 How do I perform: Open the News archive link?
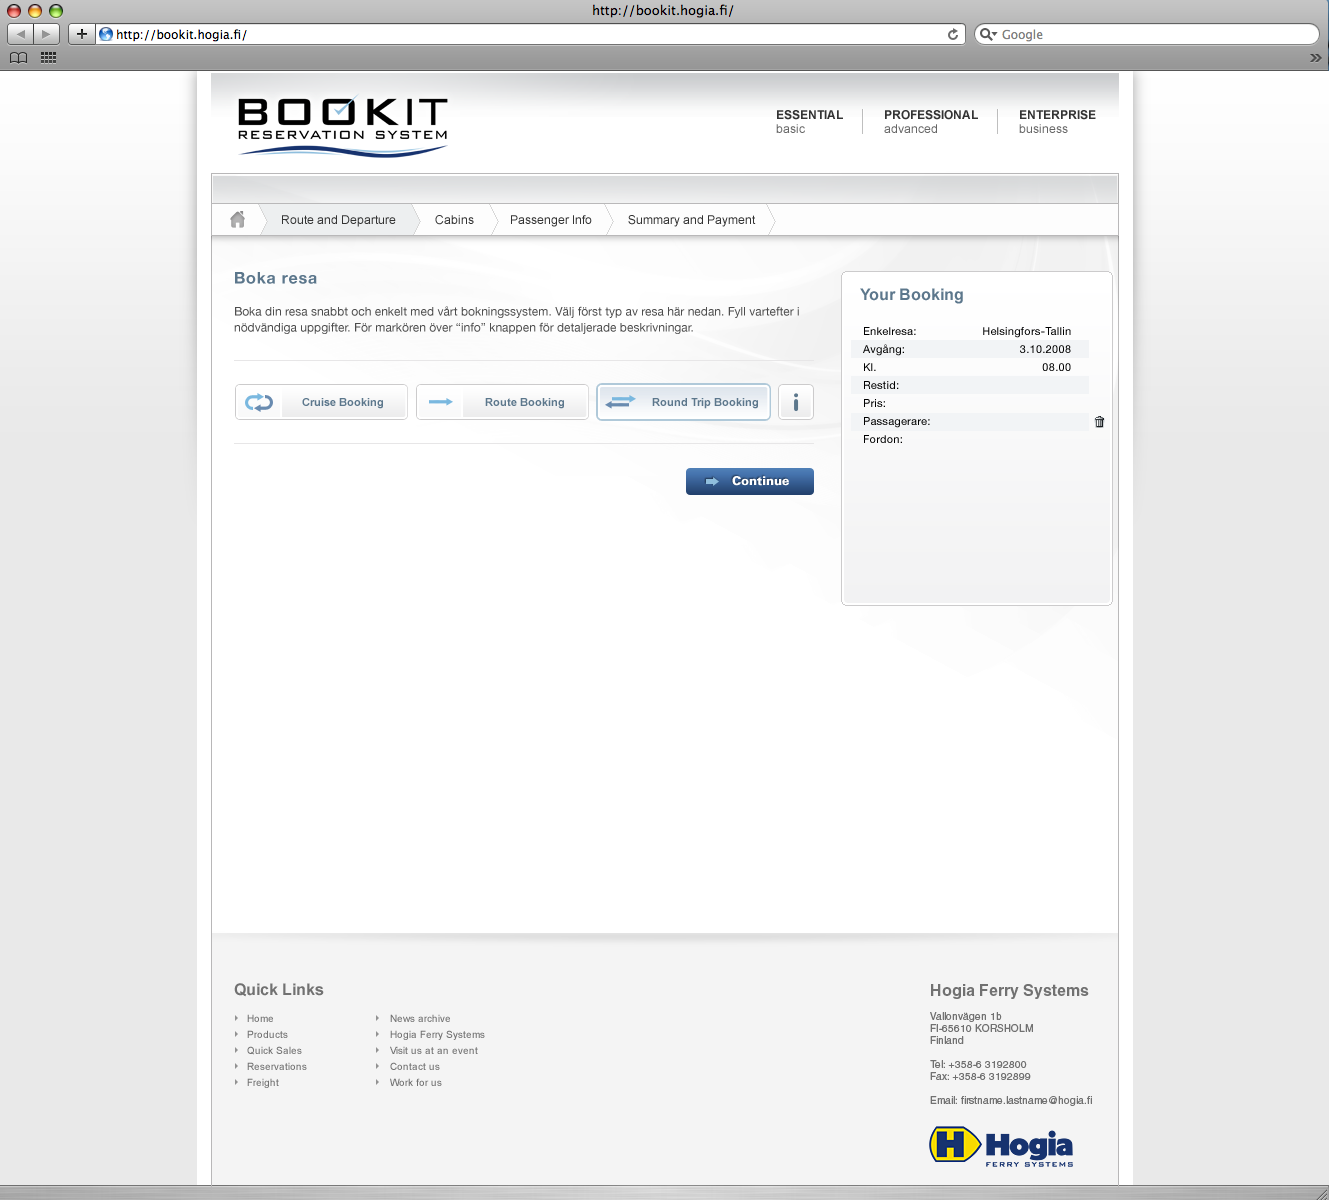point(420,1019)
